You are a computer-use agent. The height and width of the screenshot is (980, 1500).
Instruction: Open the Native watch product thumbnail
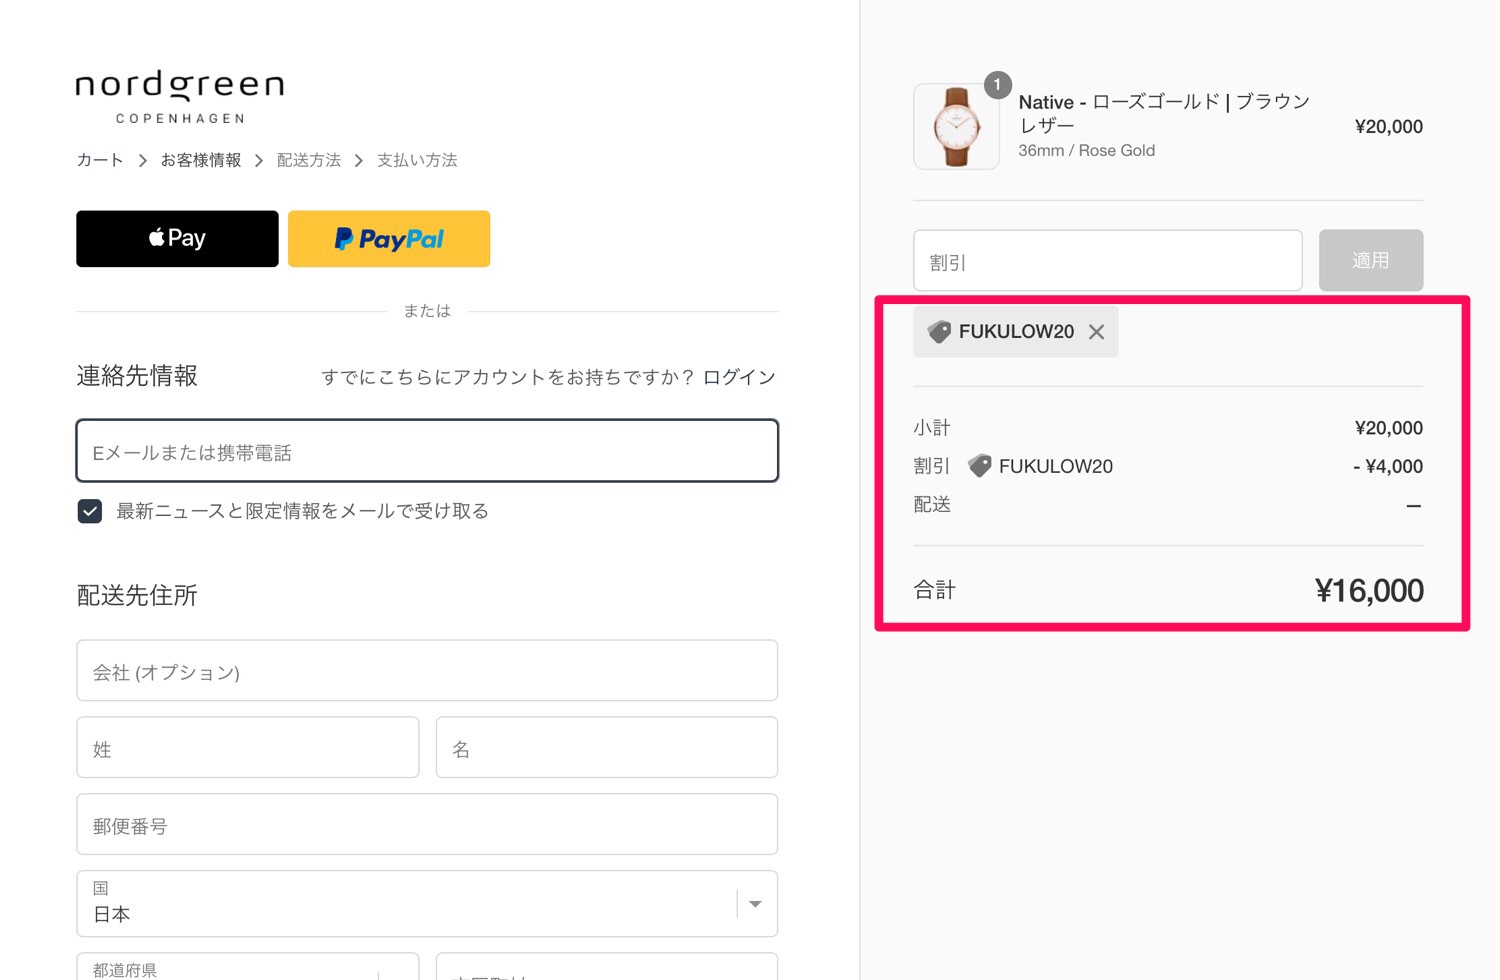(956, 128)
